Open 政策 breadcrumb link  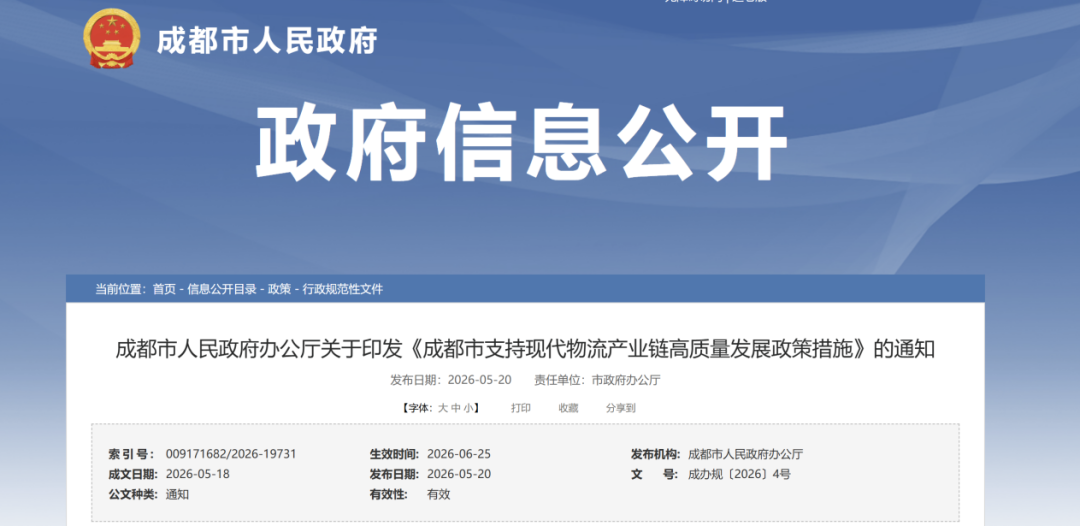pos(280,289)
